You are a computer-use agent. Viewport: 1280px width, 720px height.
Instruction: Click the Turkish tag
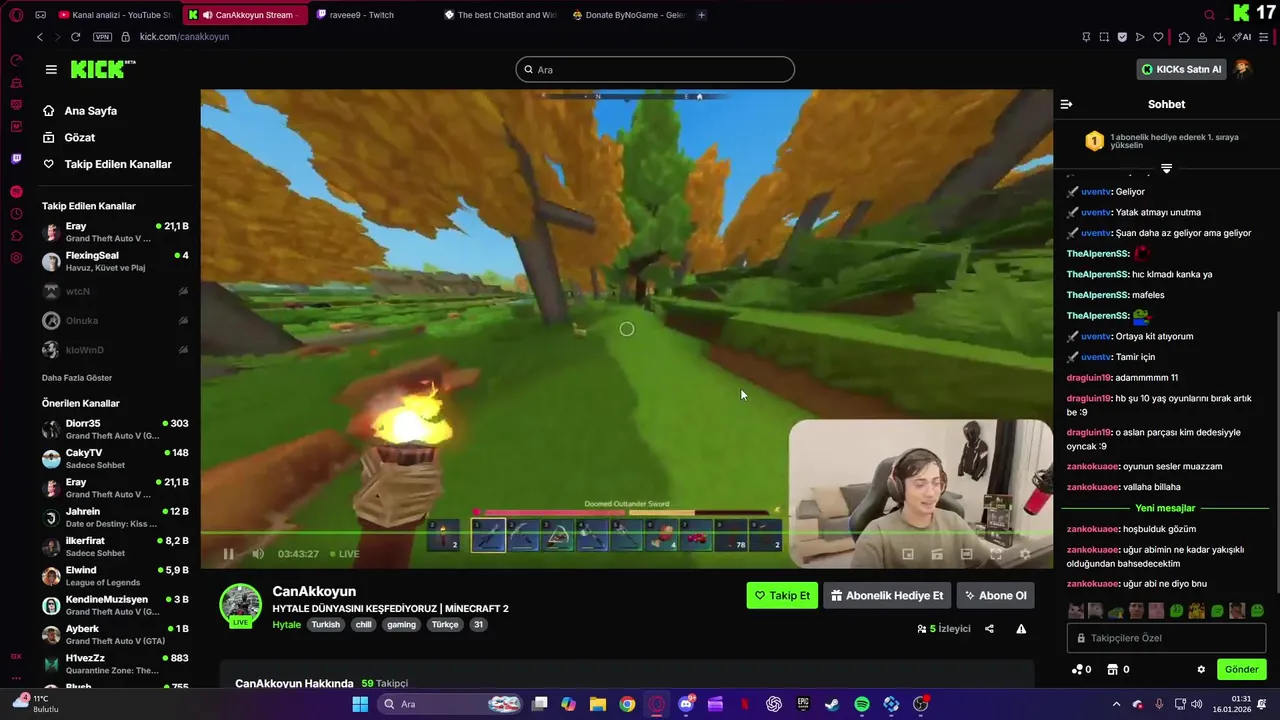[325, 624]
